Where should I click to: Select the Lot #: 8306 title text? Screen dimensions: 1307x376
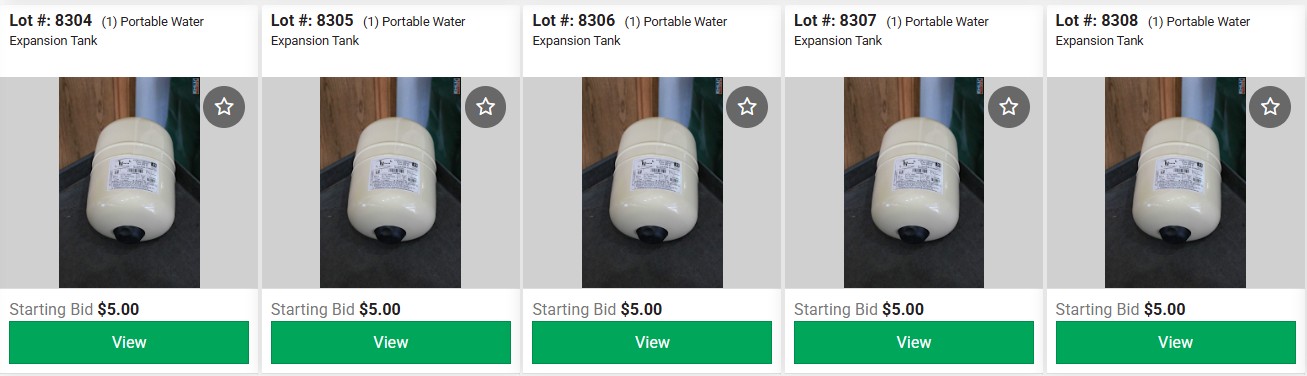pos(574,20)
